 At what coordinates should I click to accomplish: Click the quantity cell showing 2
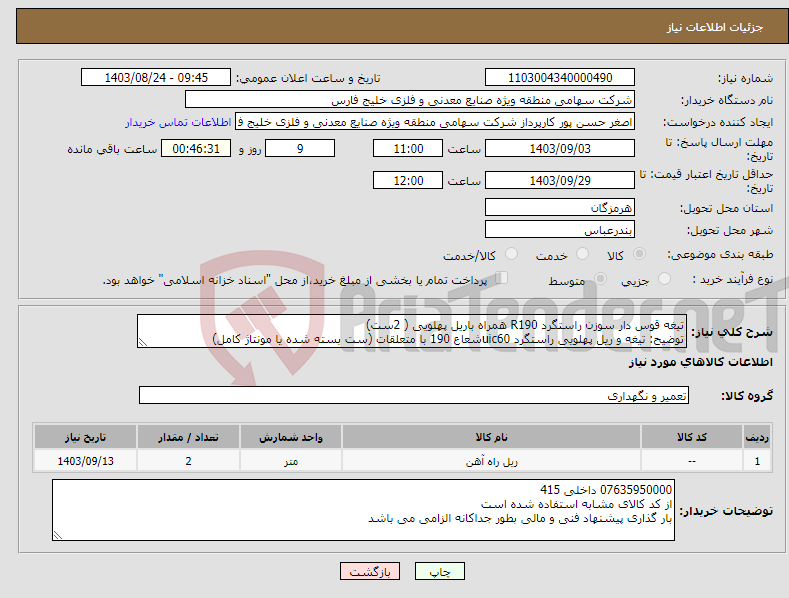[188, 461]
